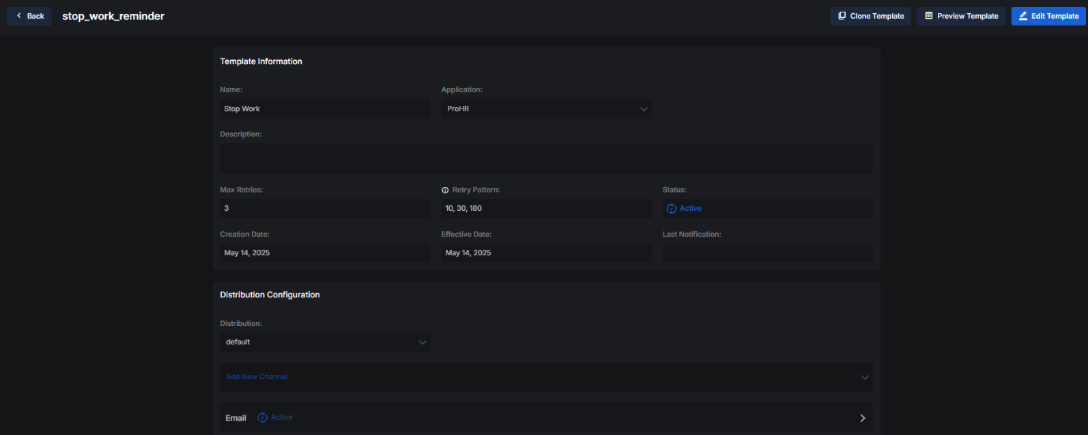Click the Retry Pattern info icon
The height and width of the screenshot is (435, 1088).
point(445,189)
